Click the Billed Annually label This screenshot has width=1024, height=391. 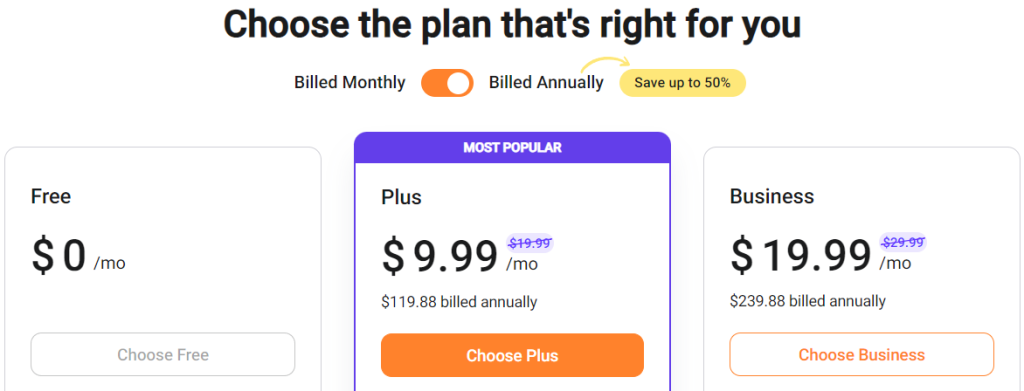(546, 83)
